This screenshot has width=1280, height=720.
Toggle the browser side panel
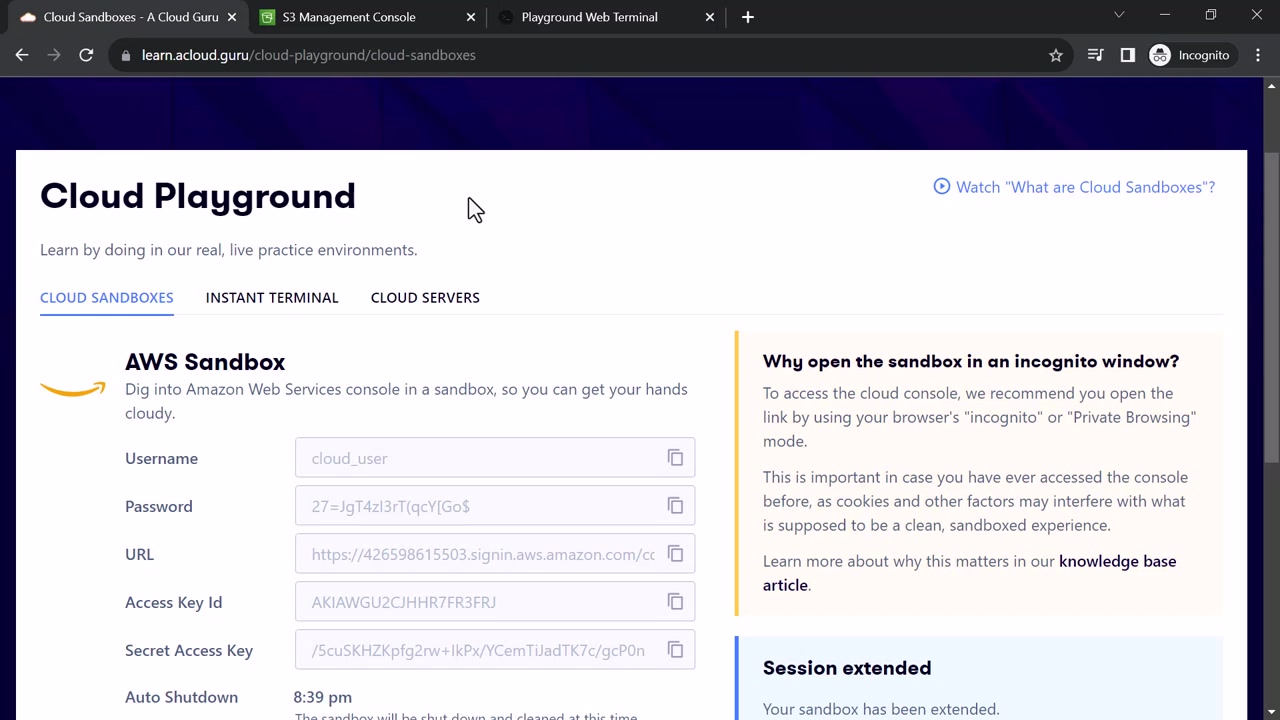click(x=1128, y=55)
